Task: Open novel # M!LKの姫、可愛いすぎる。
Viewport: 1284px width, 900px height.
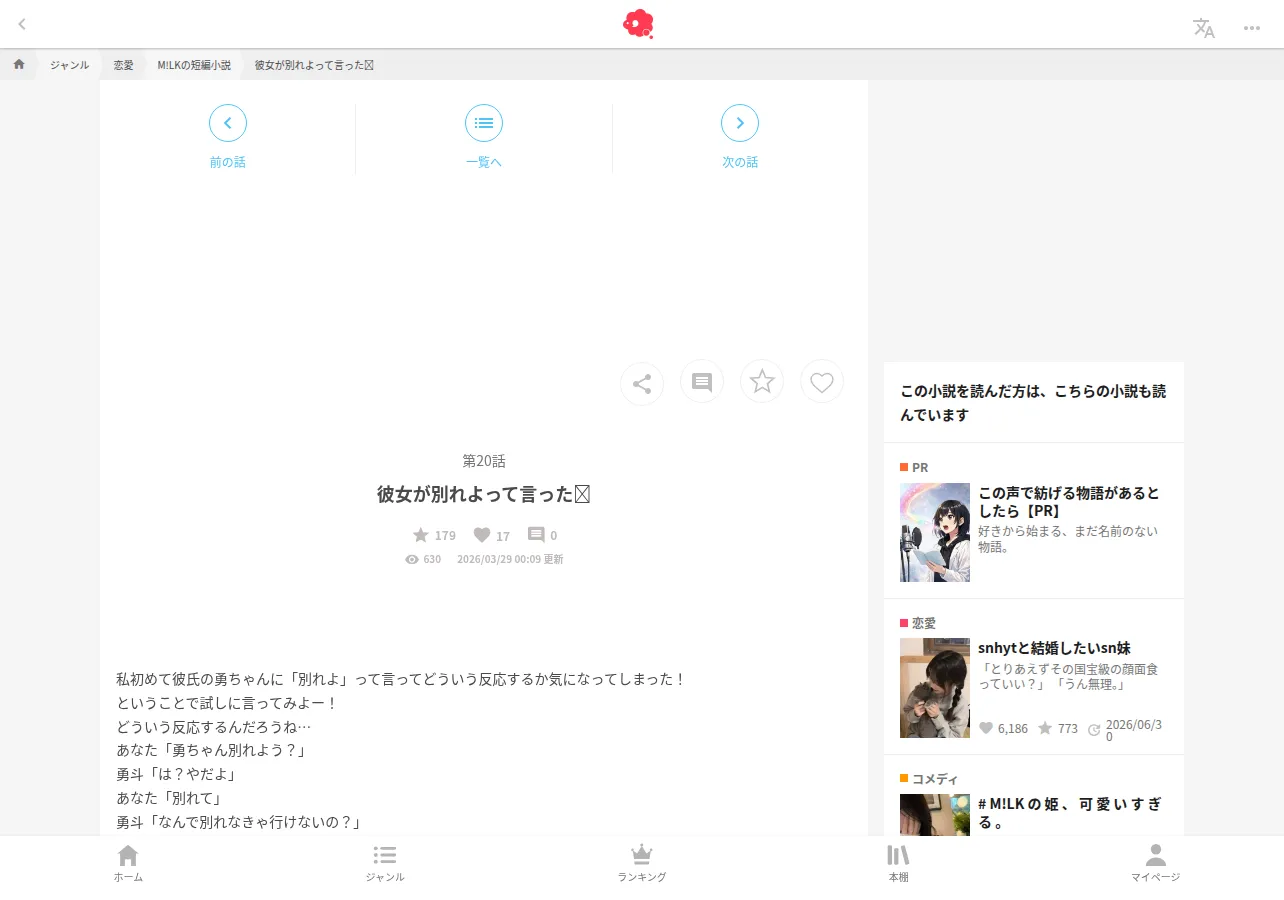Action: coord(1069,813)
